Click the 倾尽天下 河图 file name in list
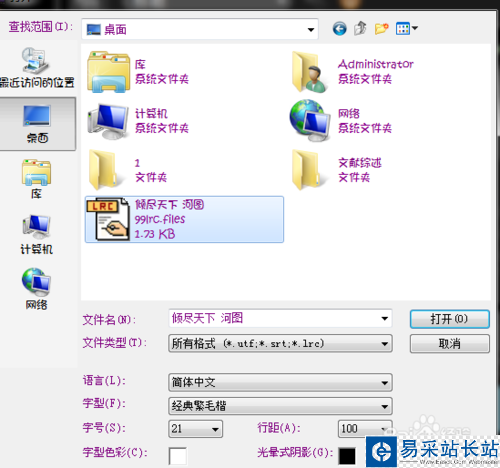Screen dimensions: 500x468 [x=169, y=205]
